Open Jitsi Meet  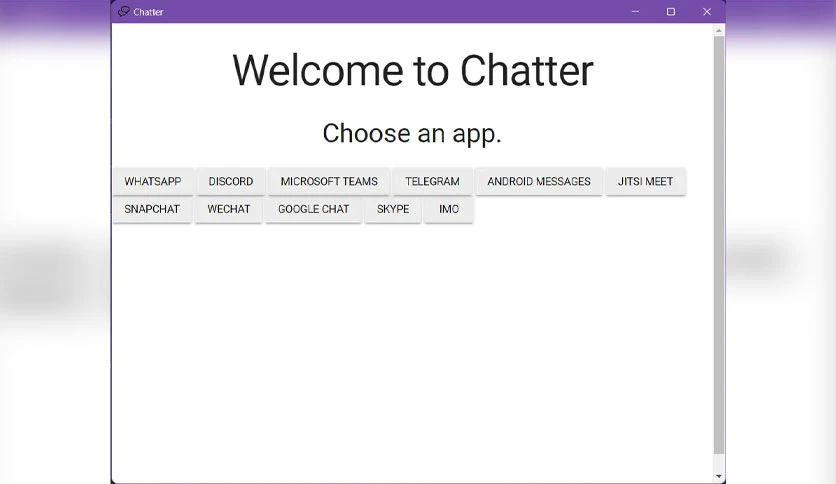pos(646,181)
